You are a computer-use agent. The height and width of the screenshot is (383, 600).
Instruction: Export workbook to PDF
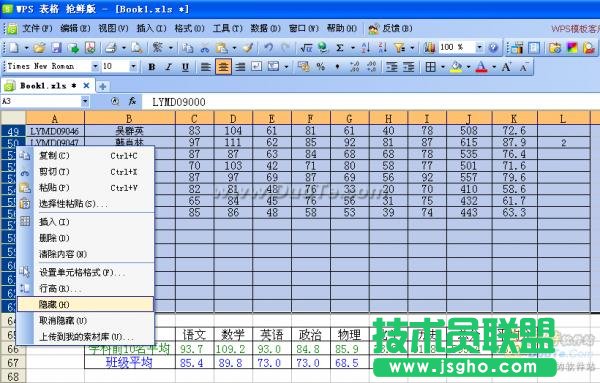click(90, 47)
